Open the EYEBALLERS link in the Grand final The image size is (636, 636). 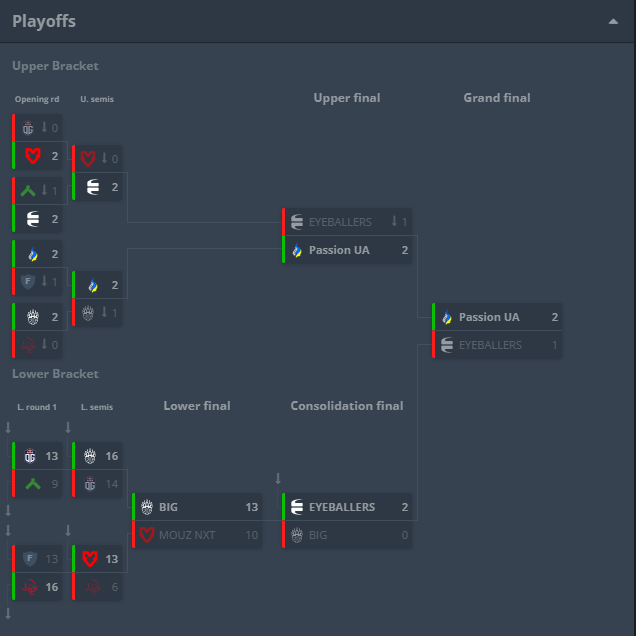tap(490, 345)
